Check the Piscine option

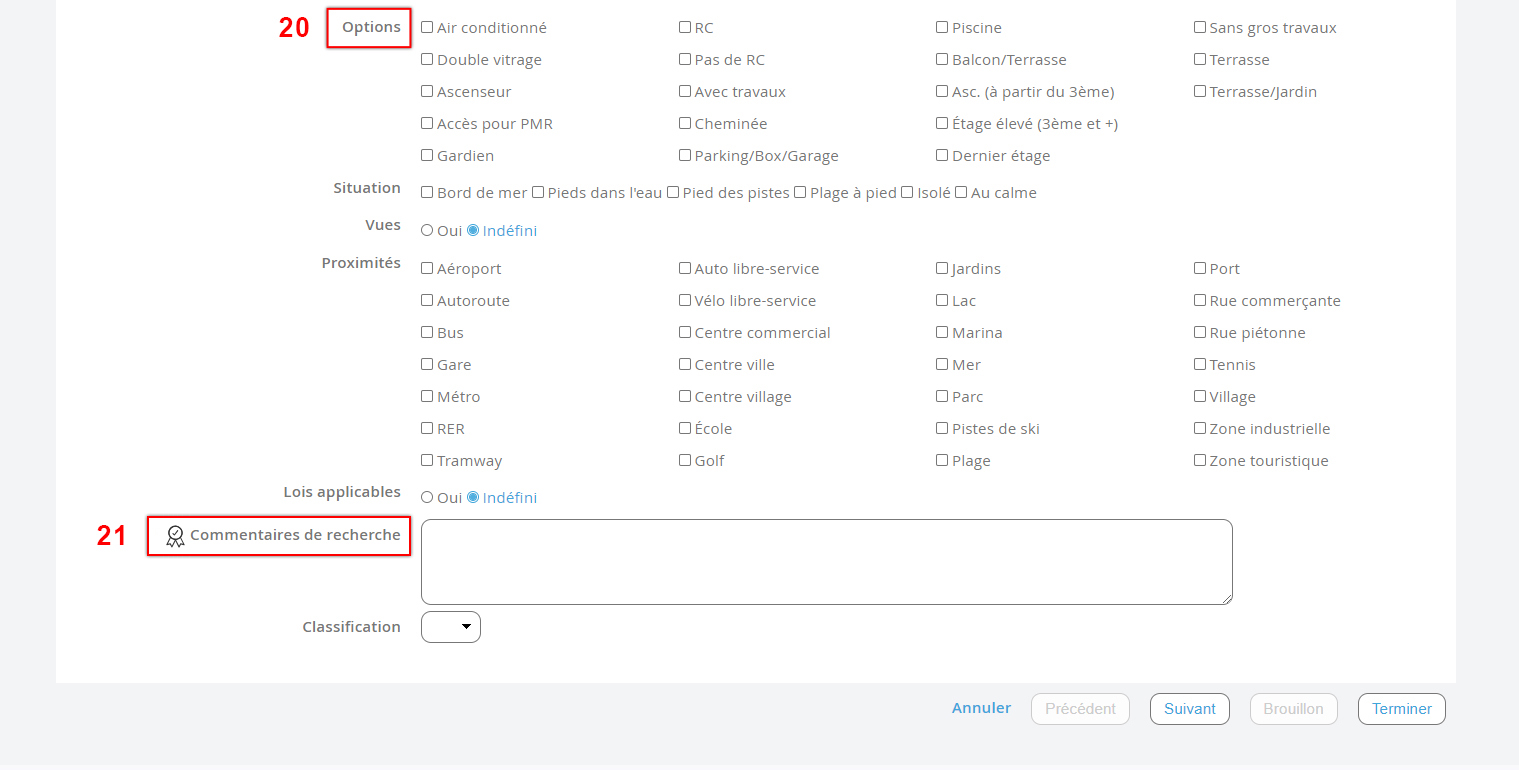[942, 28]
